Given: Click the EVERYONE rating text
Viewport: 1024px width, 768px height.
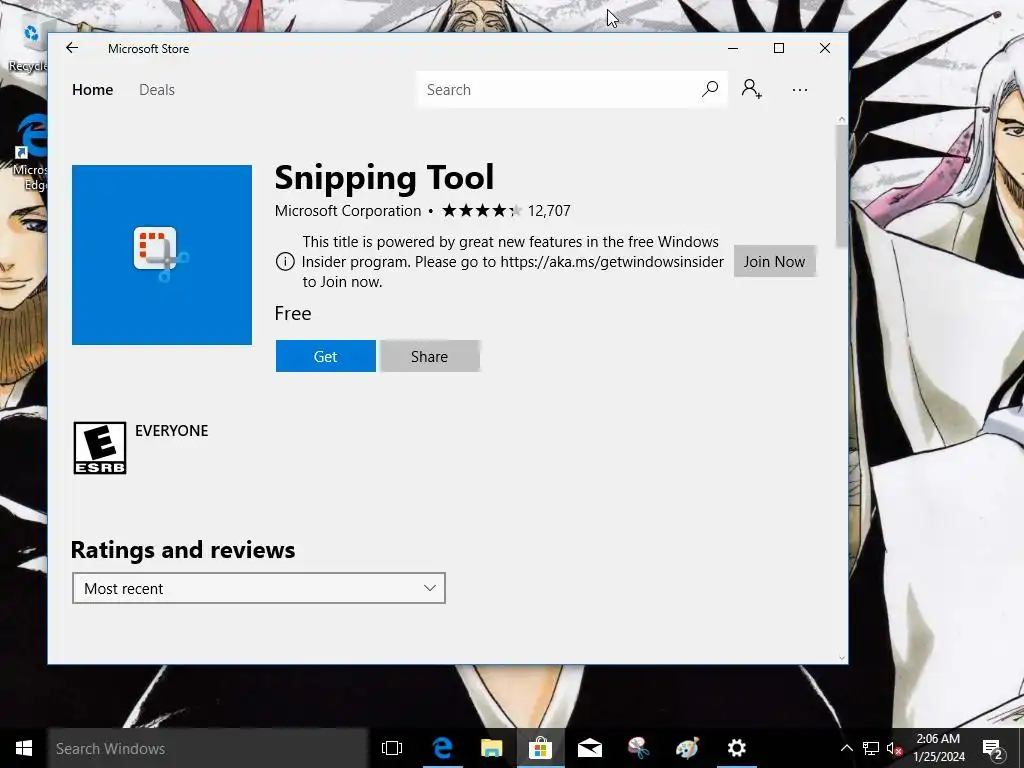Looking at the screenshot, I should click(x=172, y=430).
